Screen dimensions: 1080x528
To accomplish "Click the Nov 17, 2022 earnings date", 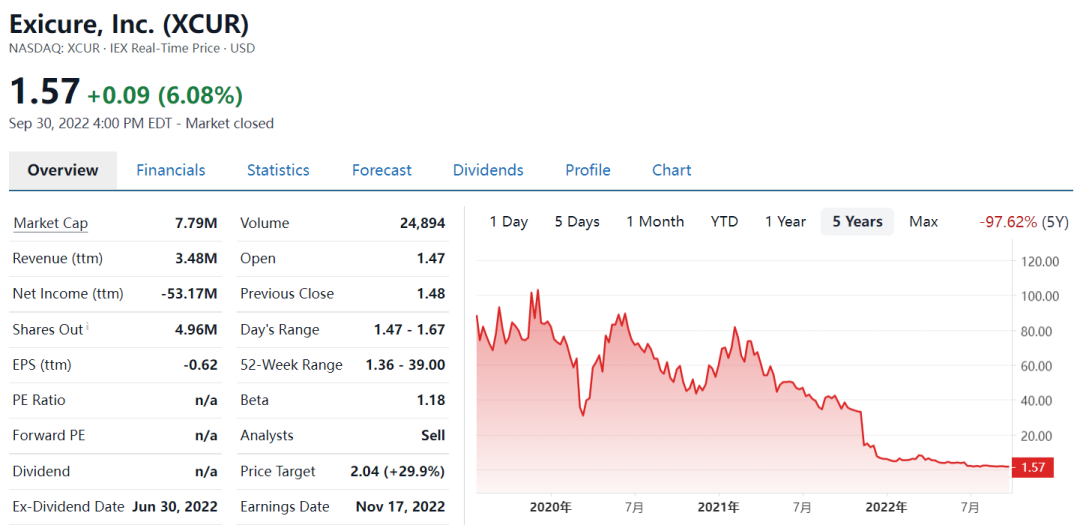I will tap(400, 507).
